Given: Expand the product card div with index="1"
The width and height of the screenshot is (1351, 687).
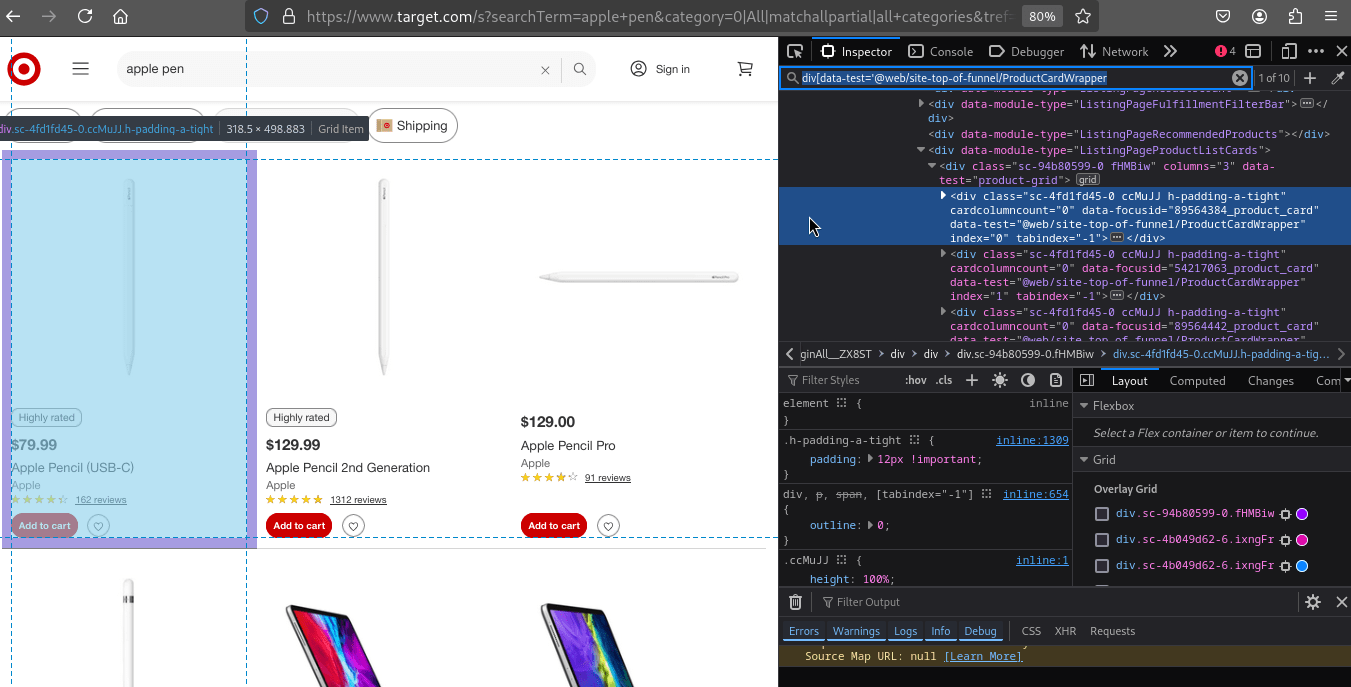Looking at the screenshot, I should tap(943, 254).
